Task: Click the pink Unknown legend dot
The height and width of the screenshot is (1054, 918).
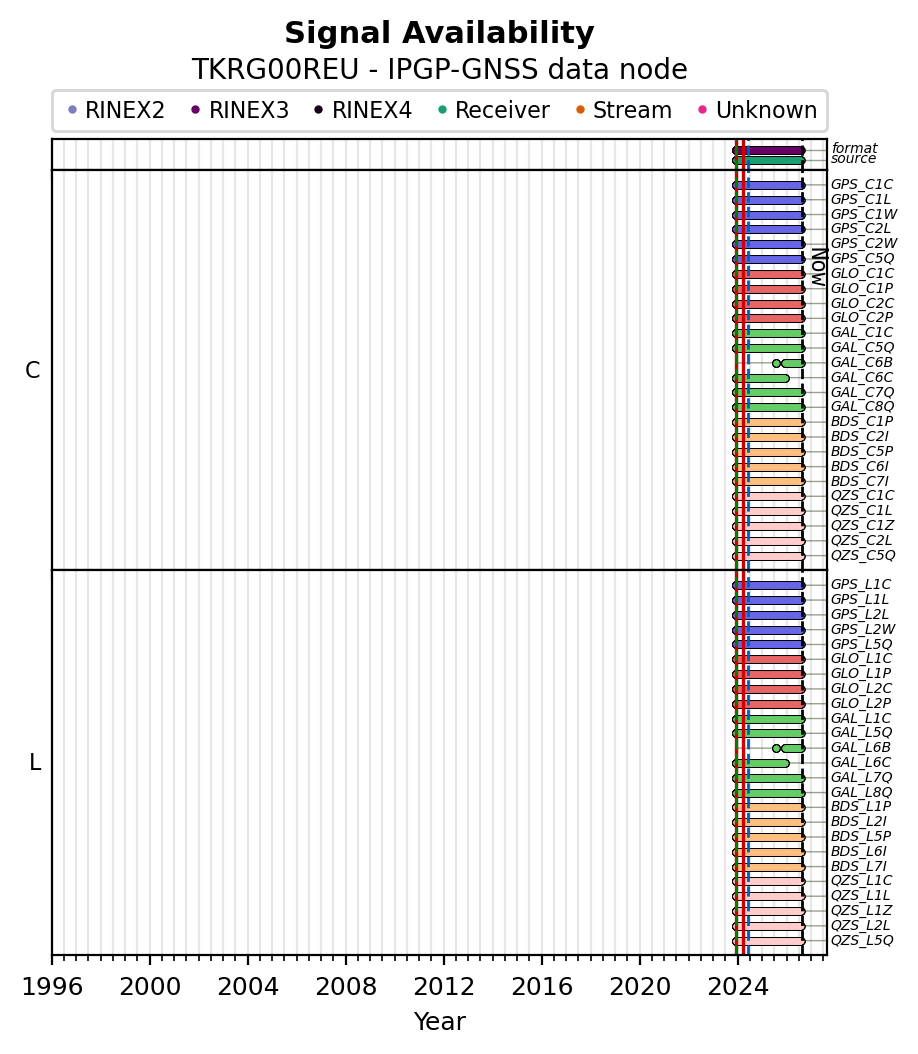Action: point(703,110)
